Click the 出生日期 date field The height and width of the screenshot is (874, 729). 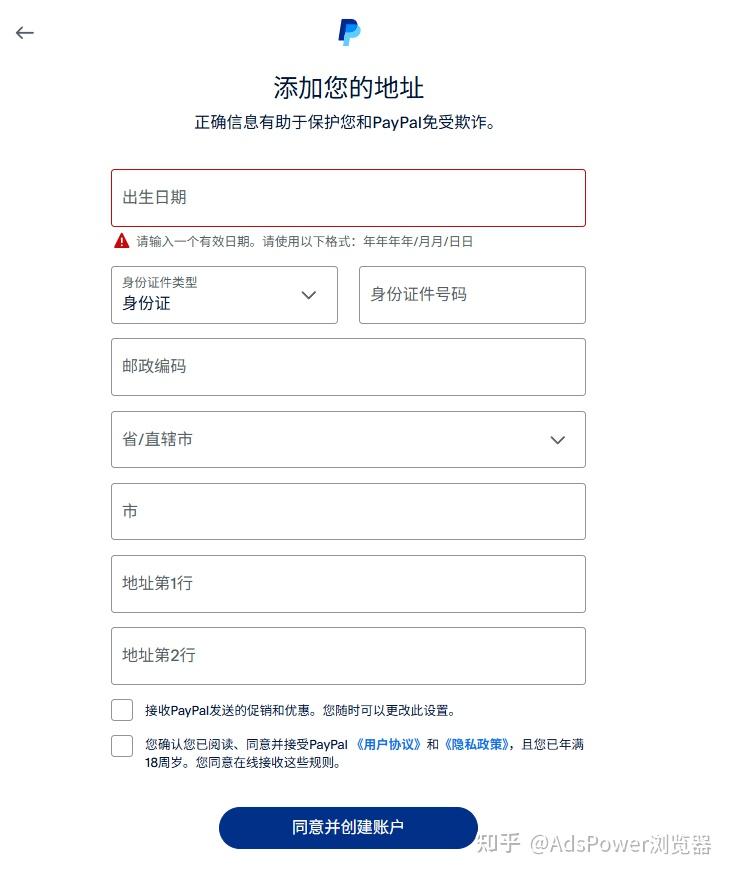[x=348, y=198]
